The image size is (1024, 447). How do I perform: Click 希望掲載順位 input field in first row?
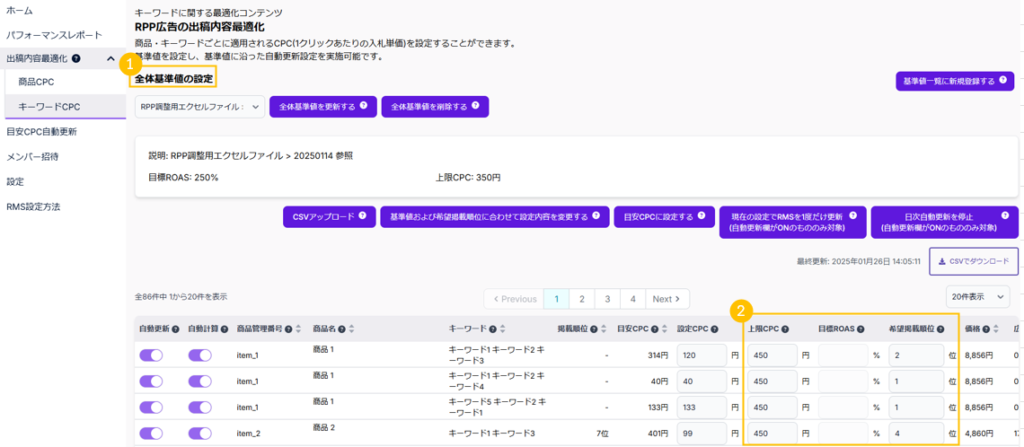click(912, 355)
